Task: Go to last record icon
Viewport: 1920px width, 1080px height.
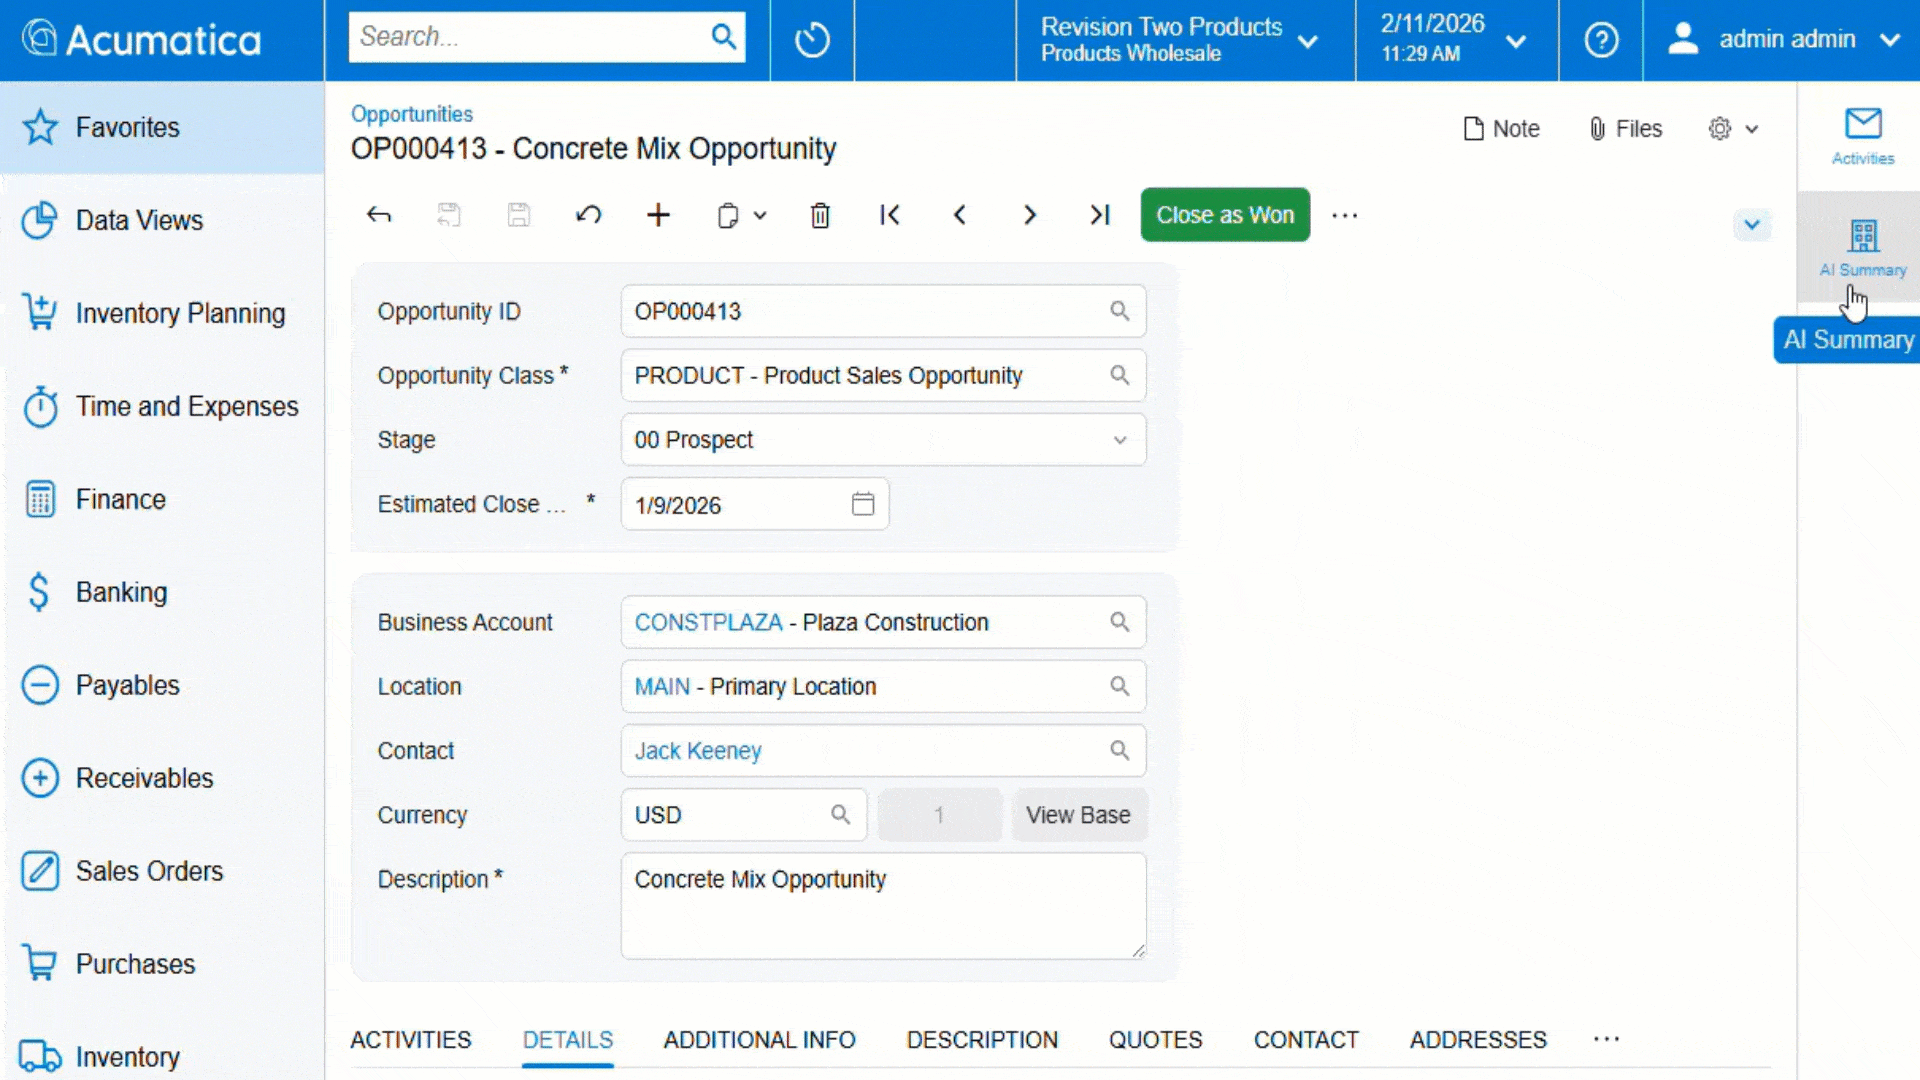Action: tap(1100, 215)
